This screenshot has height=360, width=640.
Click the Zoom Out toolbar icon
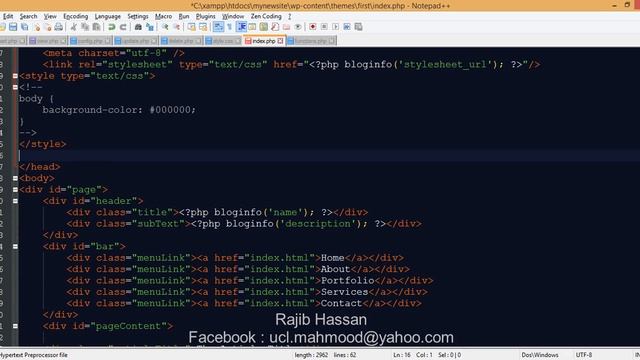coord(176,27)
